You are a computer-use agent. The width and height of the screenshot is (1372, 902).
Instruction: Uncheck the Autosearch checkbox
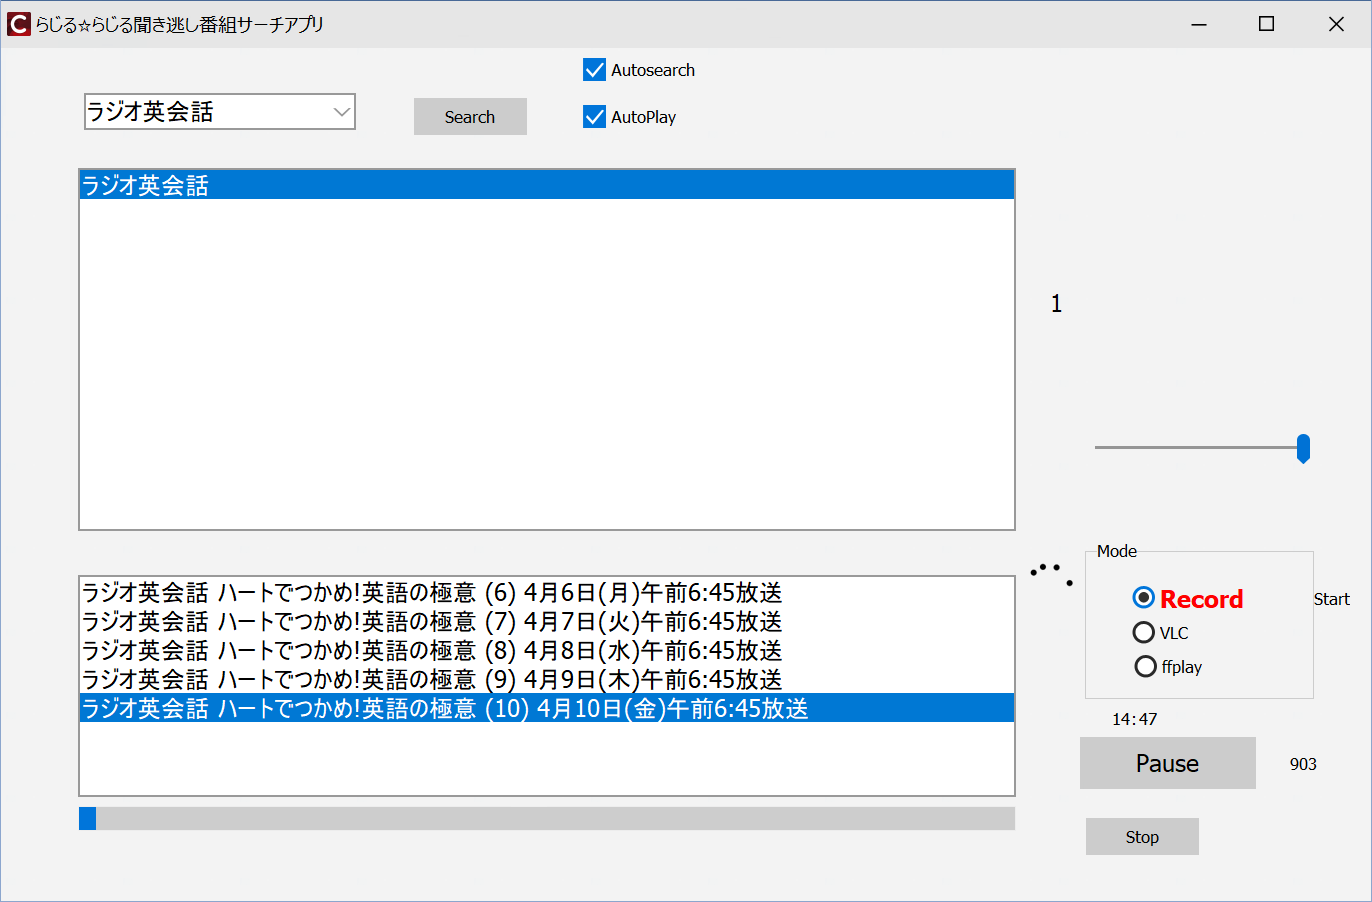click(595, 70)
